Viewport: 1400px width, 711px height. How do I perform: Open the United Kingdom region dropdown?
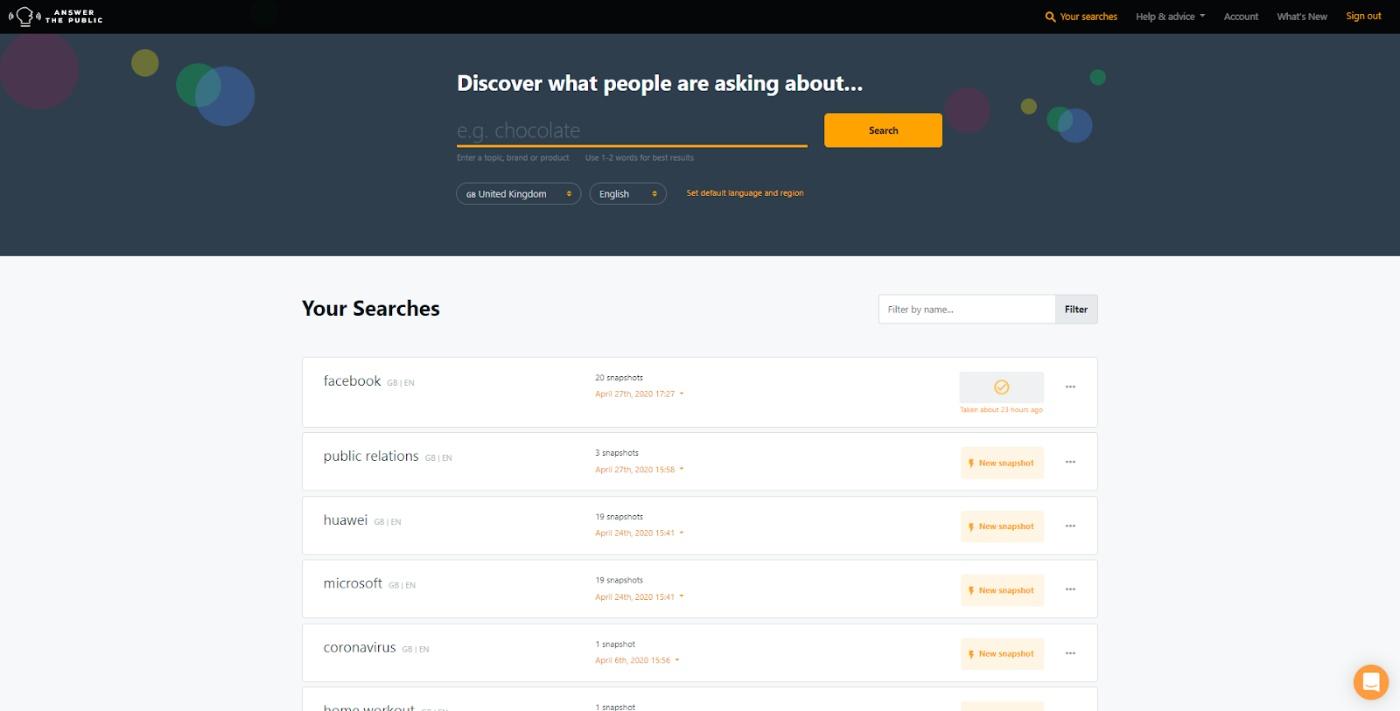pyautogui.click(x=518, y=194)
